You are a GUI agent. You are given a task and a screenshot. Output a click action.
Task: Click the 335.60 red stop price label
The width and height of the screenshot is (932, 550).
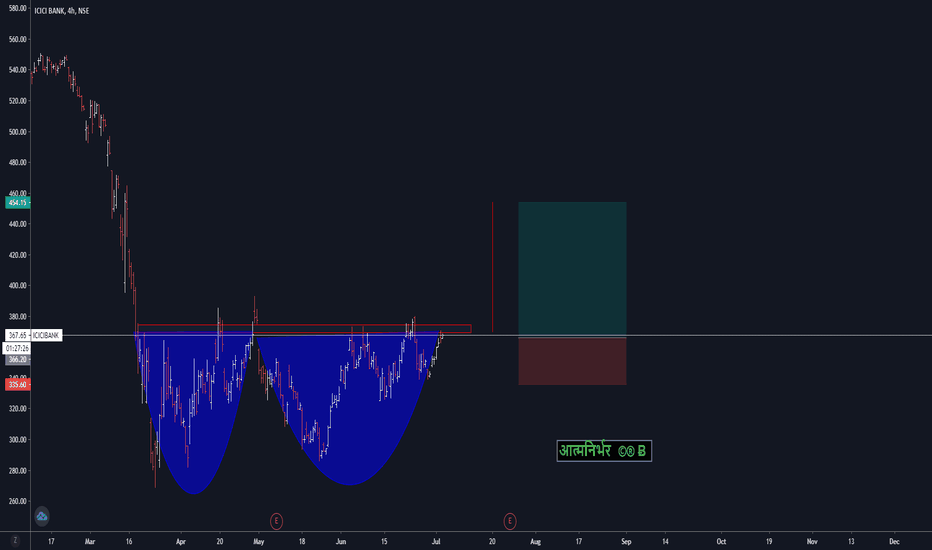pyautogui.click(x=17, y=385)
